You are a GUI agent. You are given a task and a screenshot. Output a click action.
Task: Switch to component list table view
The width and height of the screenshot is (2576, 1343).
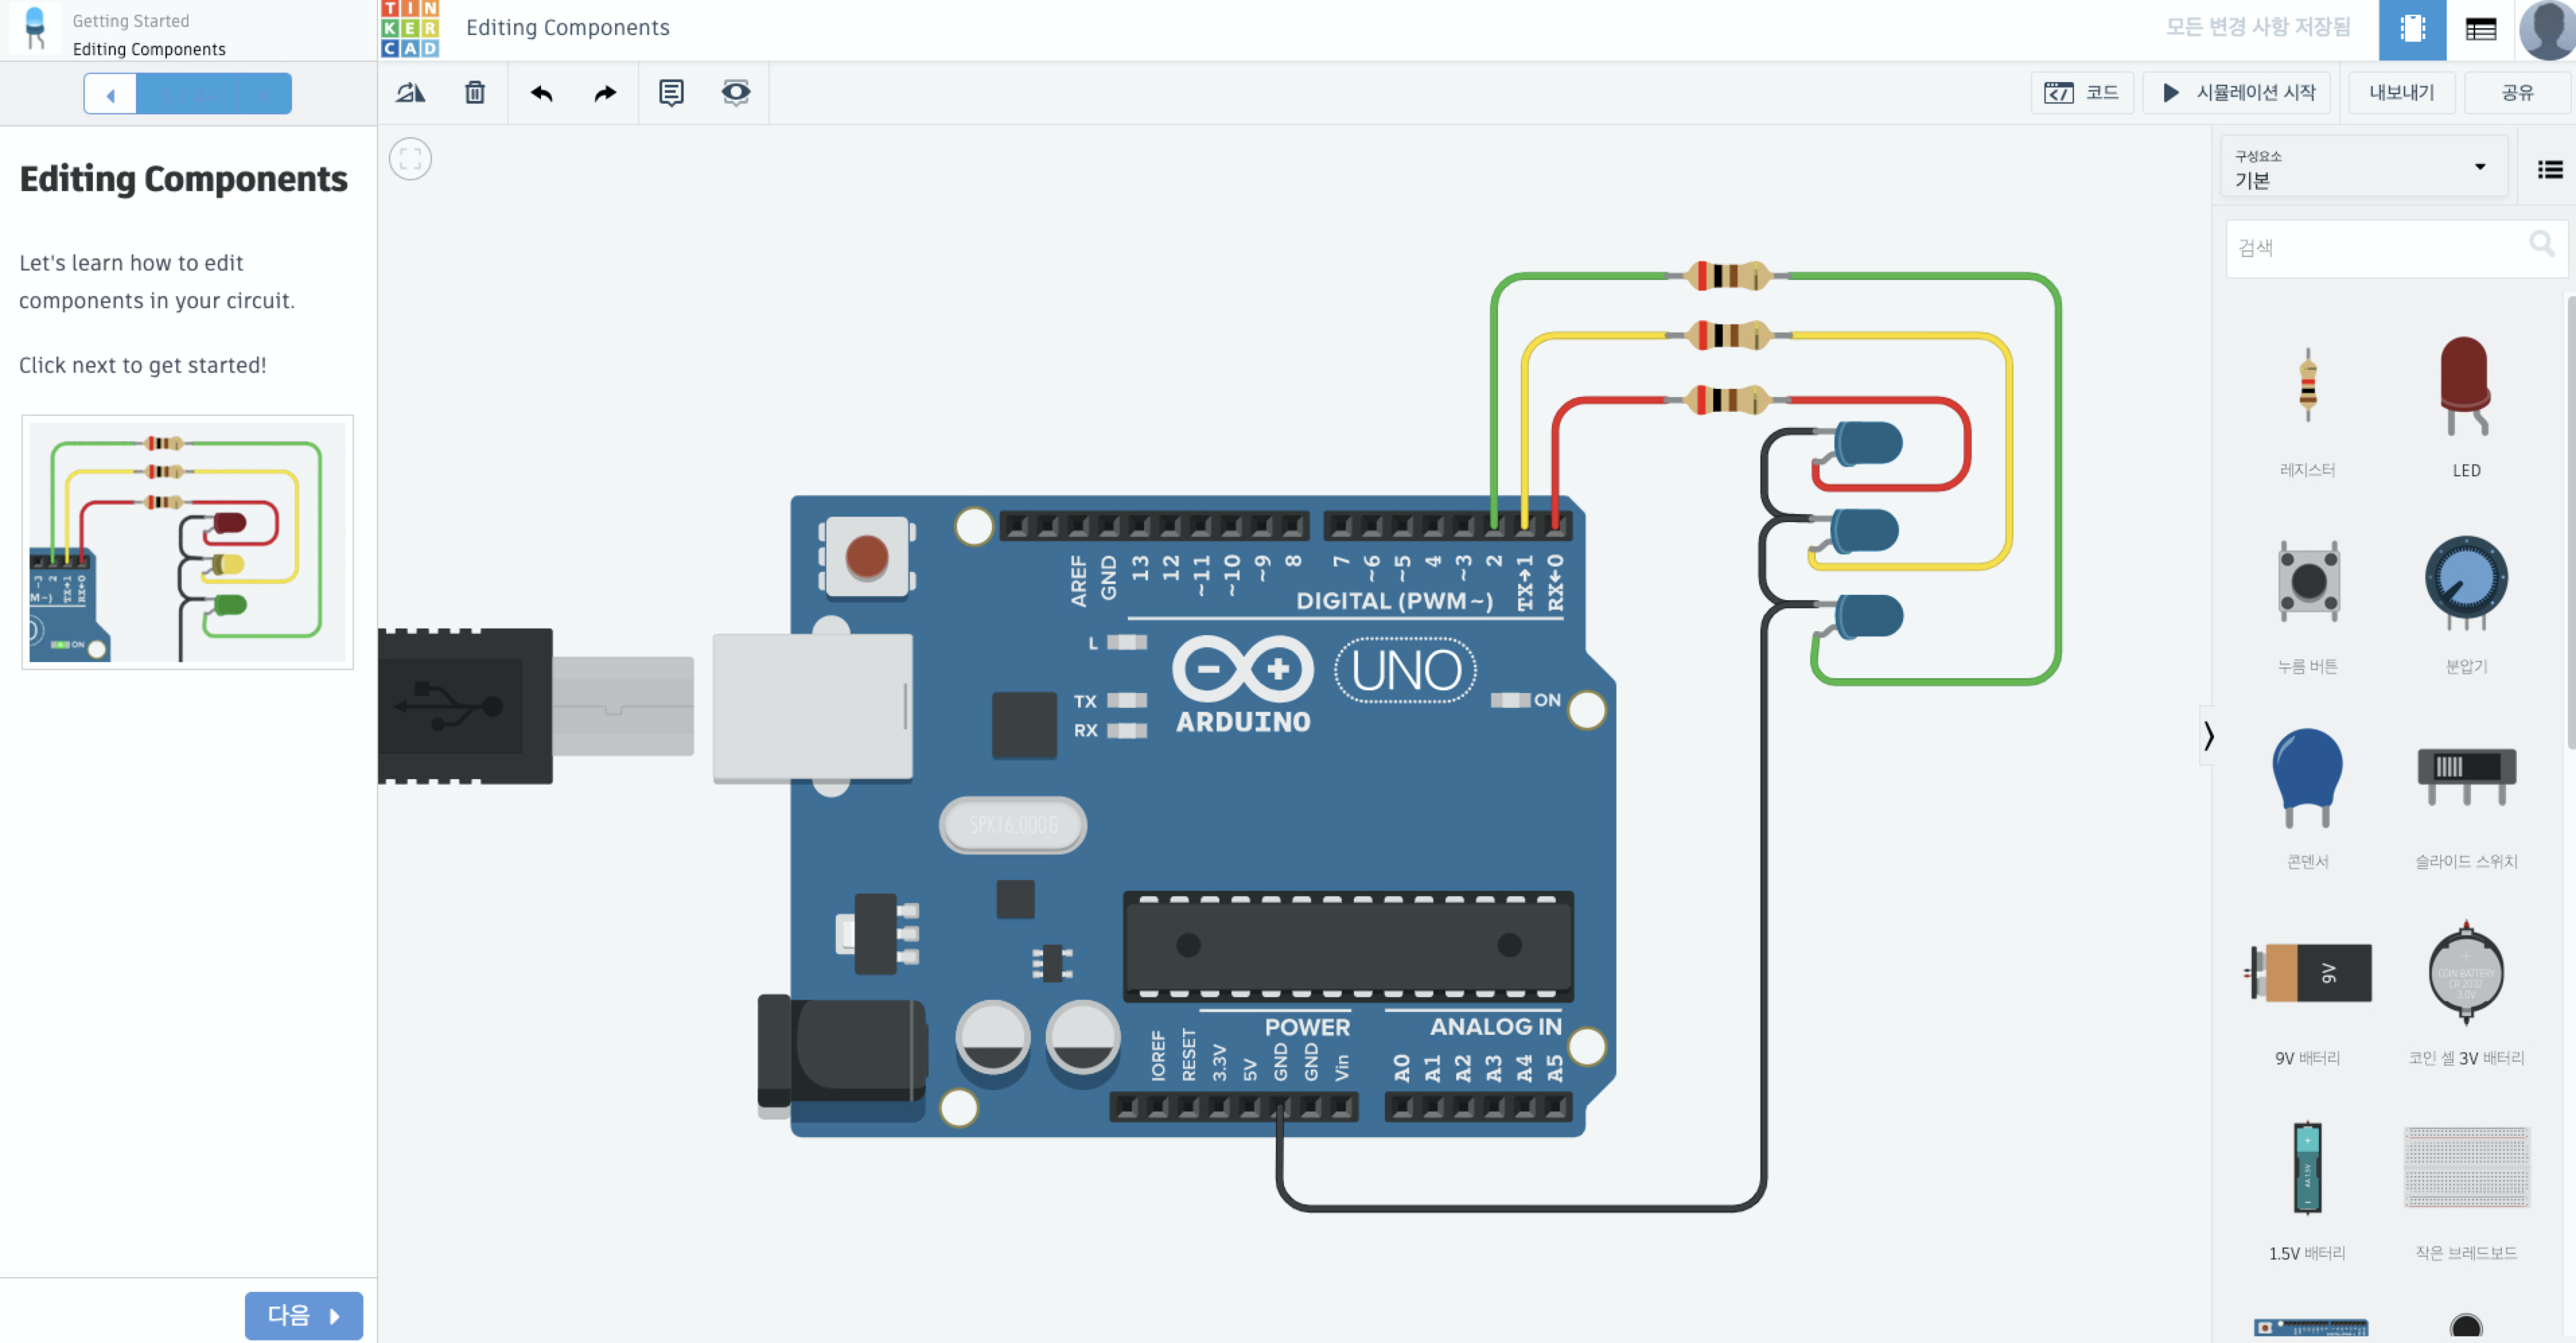pyautogui.click(x=2481, y=30)
